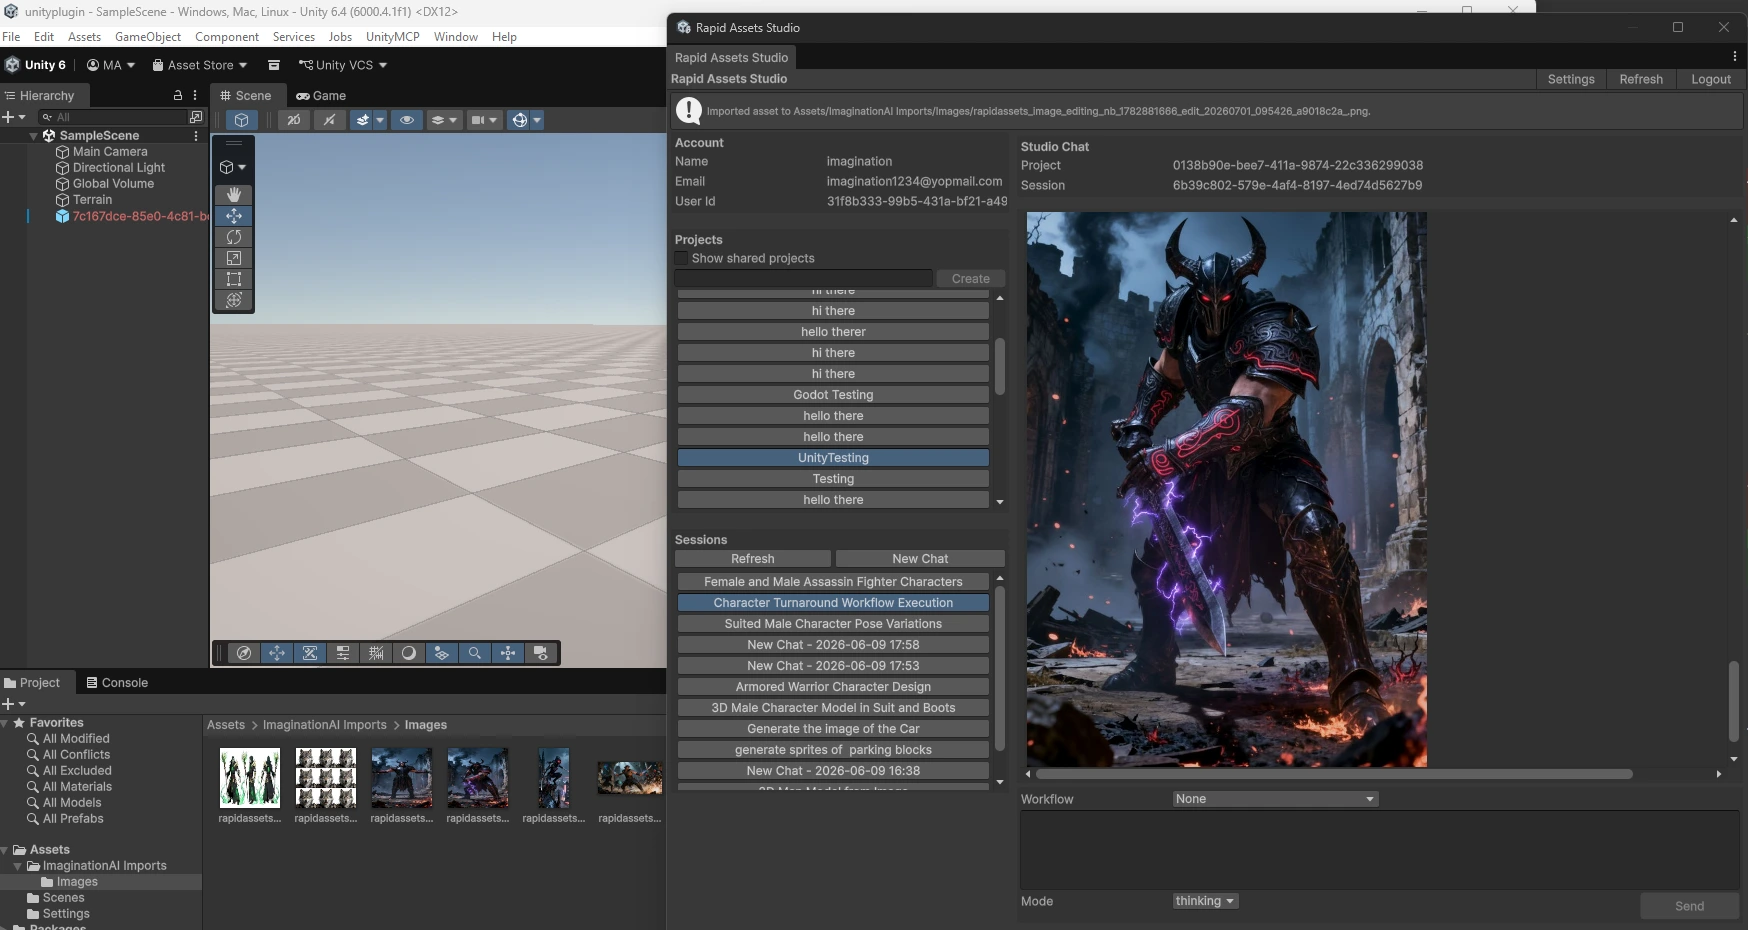Click Settings in Rapid Assets Studio
Screen dimensions: 1748x930
1571,79
